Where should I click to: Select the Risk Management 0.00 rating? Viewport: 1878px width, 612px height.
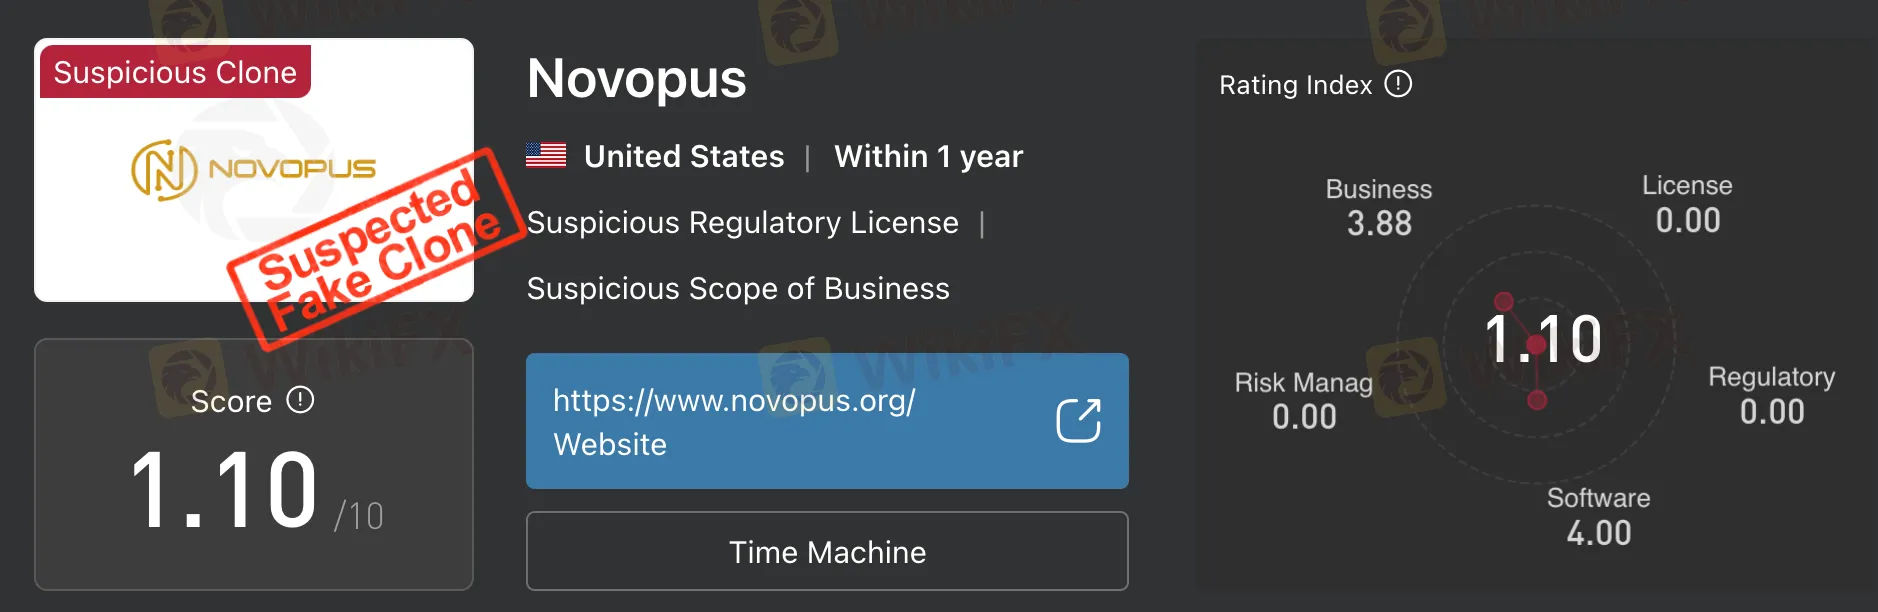click(1303, 400)
